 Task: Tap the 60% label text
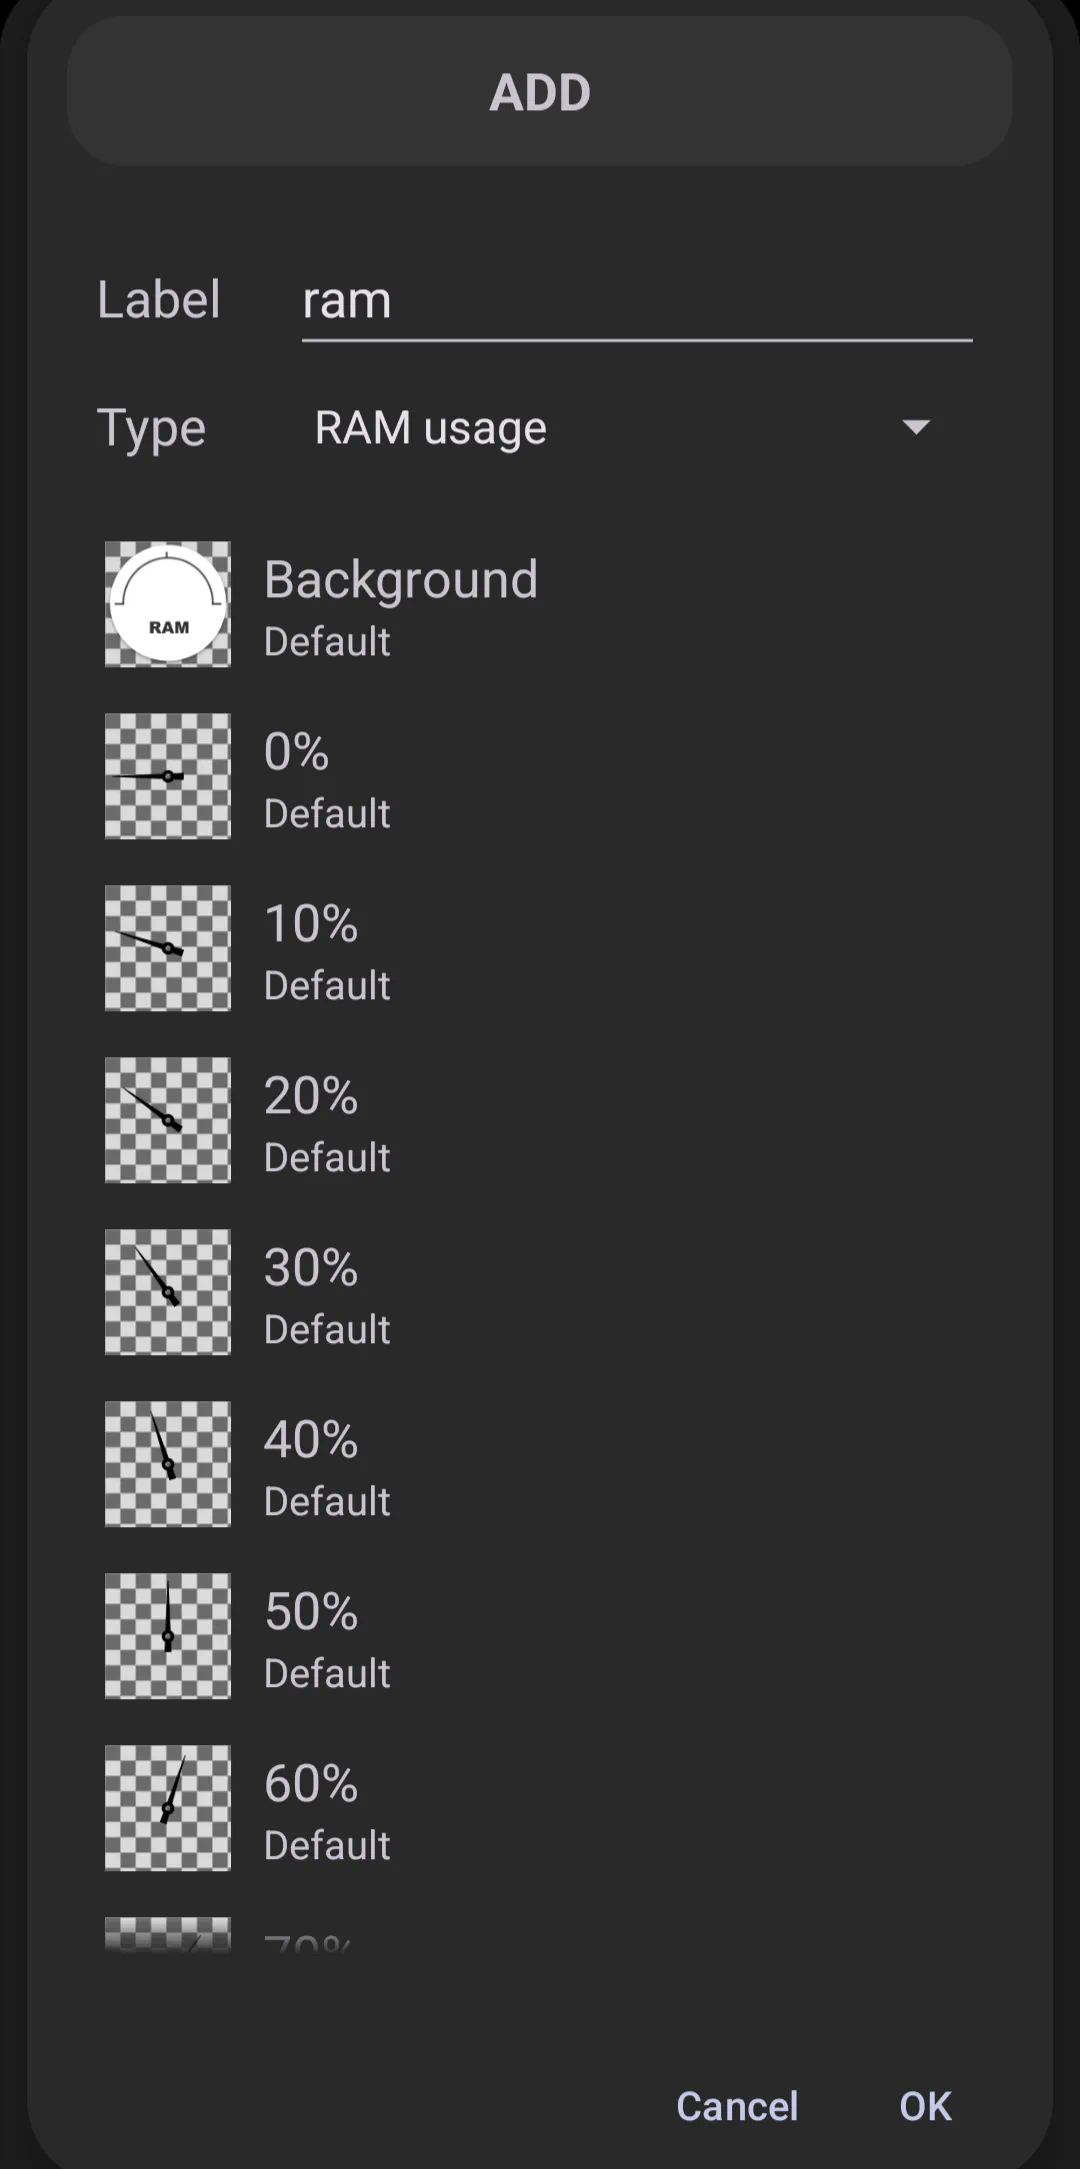(311, 1784)
